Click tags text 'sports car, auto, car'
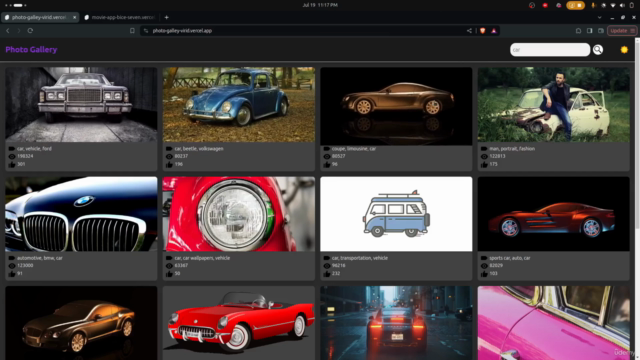 point(510,258)
